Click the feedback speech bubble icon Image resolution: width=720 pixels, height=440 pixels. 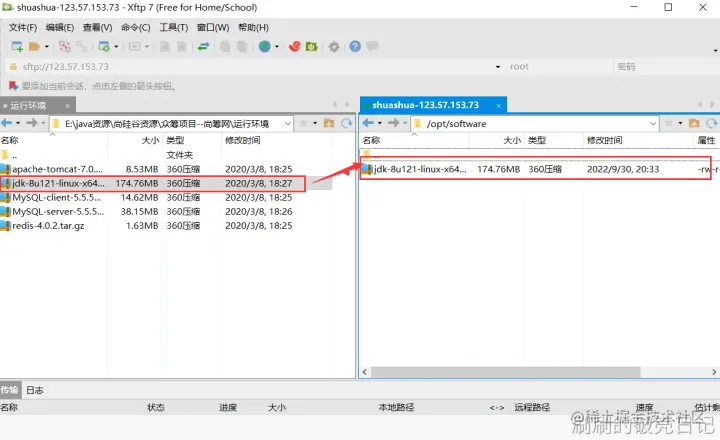[x=372, y=46]
